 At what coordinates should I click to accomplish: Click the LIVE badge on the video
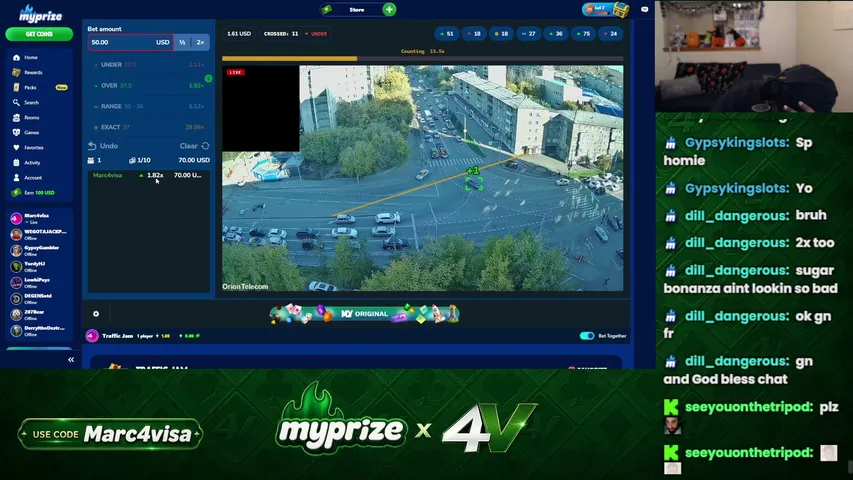[236, 72]
